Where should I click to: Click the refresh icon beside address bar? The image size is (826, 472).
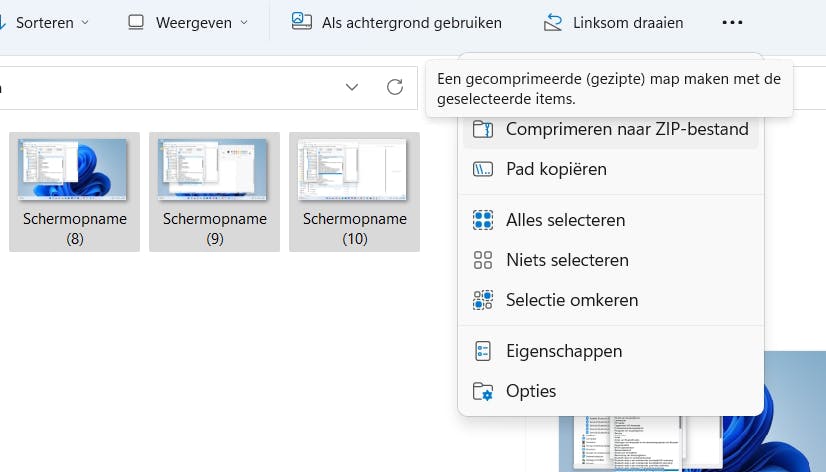(395, 87)
